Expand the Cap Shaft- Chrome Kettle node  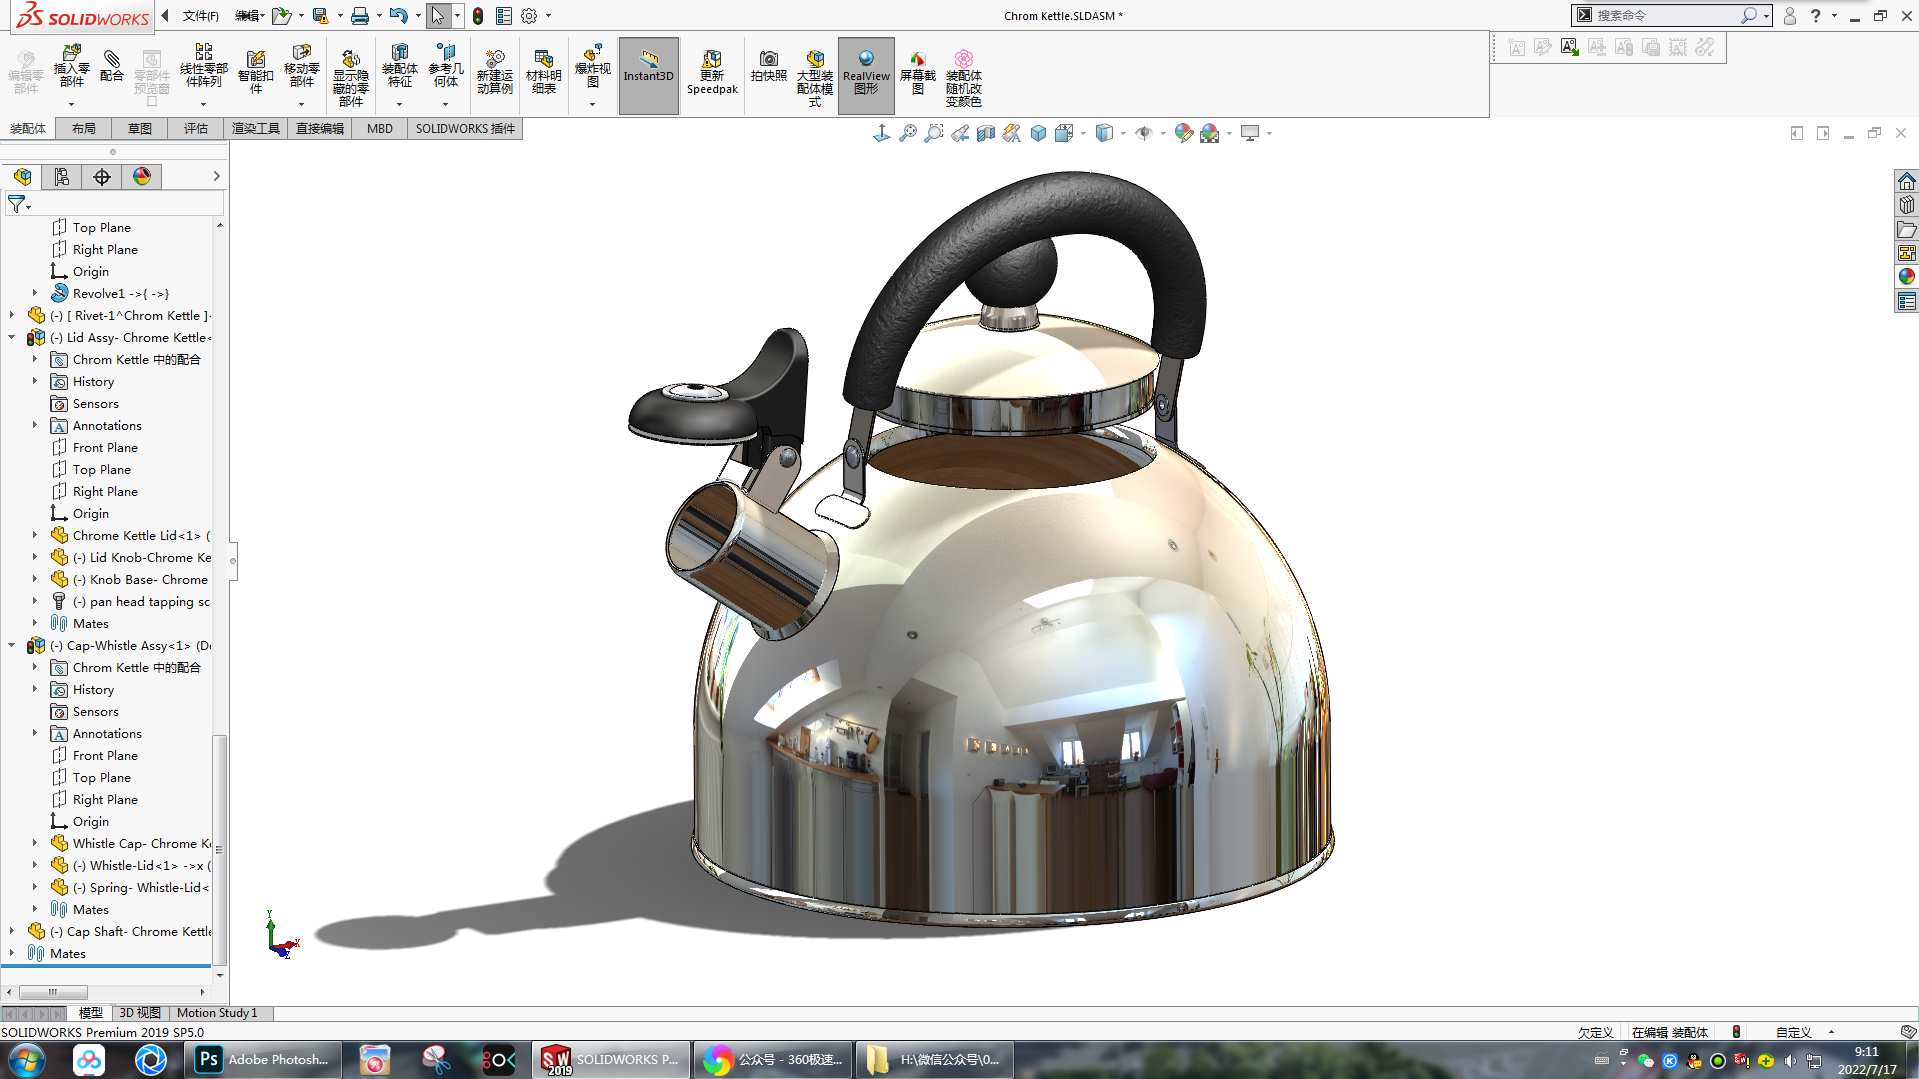(12, 931)
